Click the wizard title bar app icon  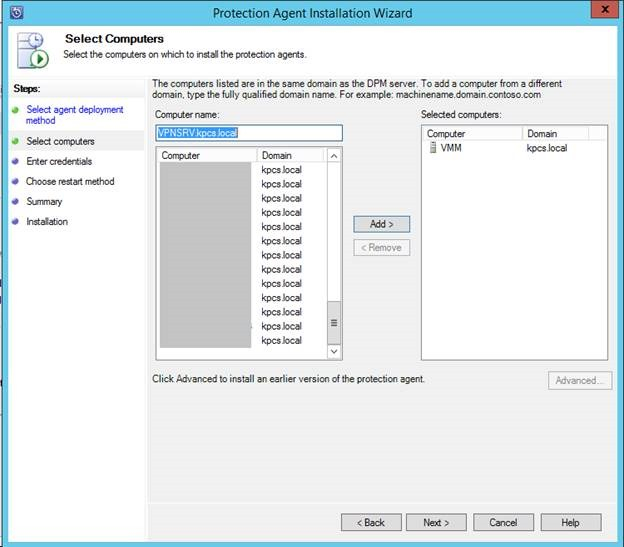(14, 13)
